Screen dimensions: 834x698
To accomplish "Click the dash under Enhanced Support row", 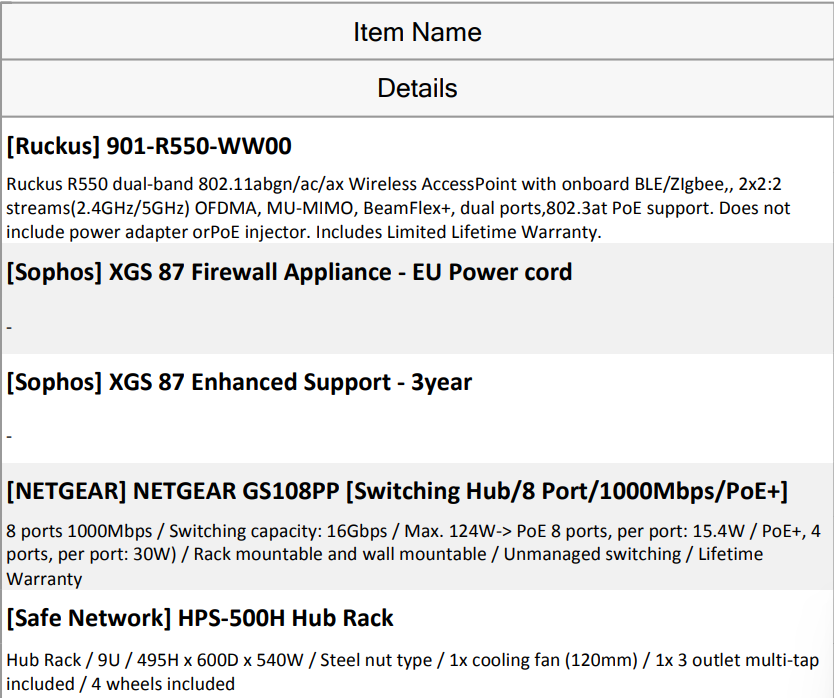I will (x=9, y=437).
